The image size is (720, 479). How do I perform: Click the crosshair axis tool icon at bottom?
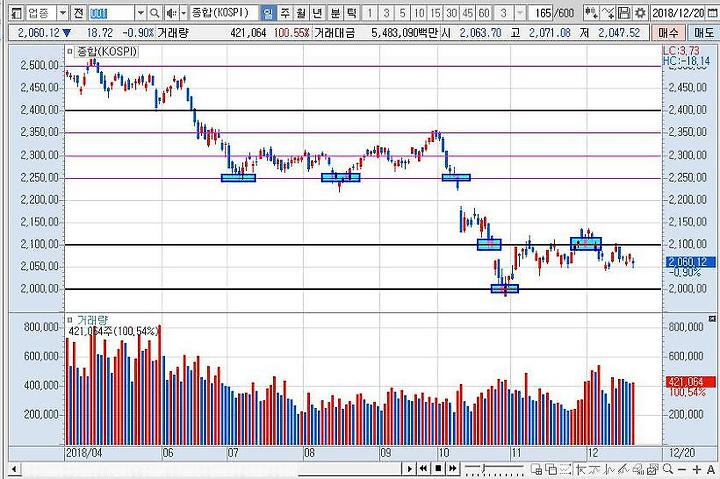tap(581, 469)
